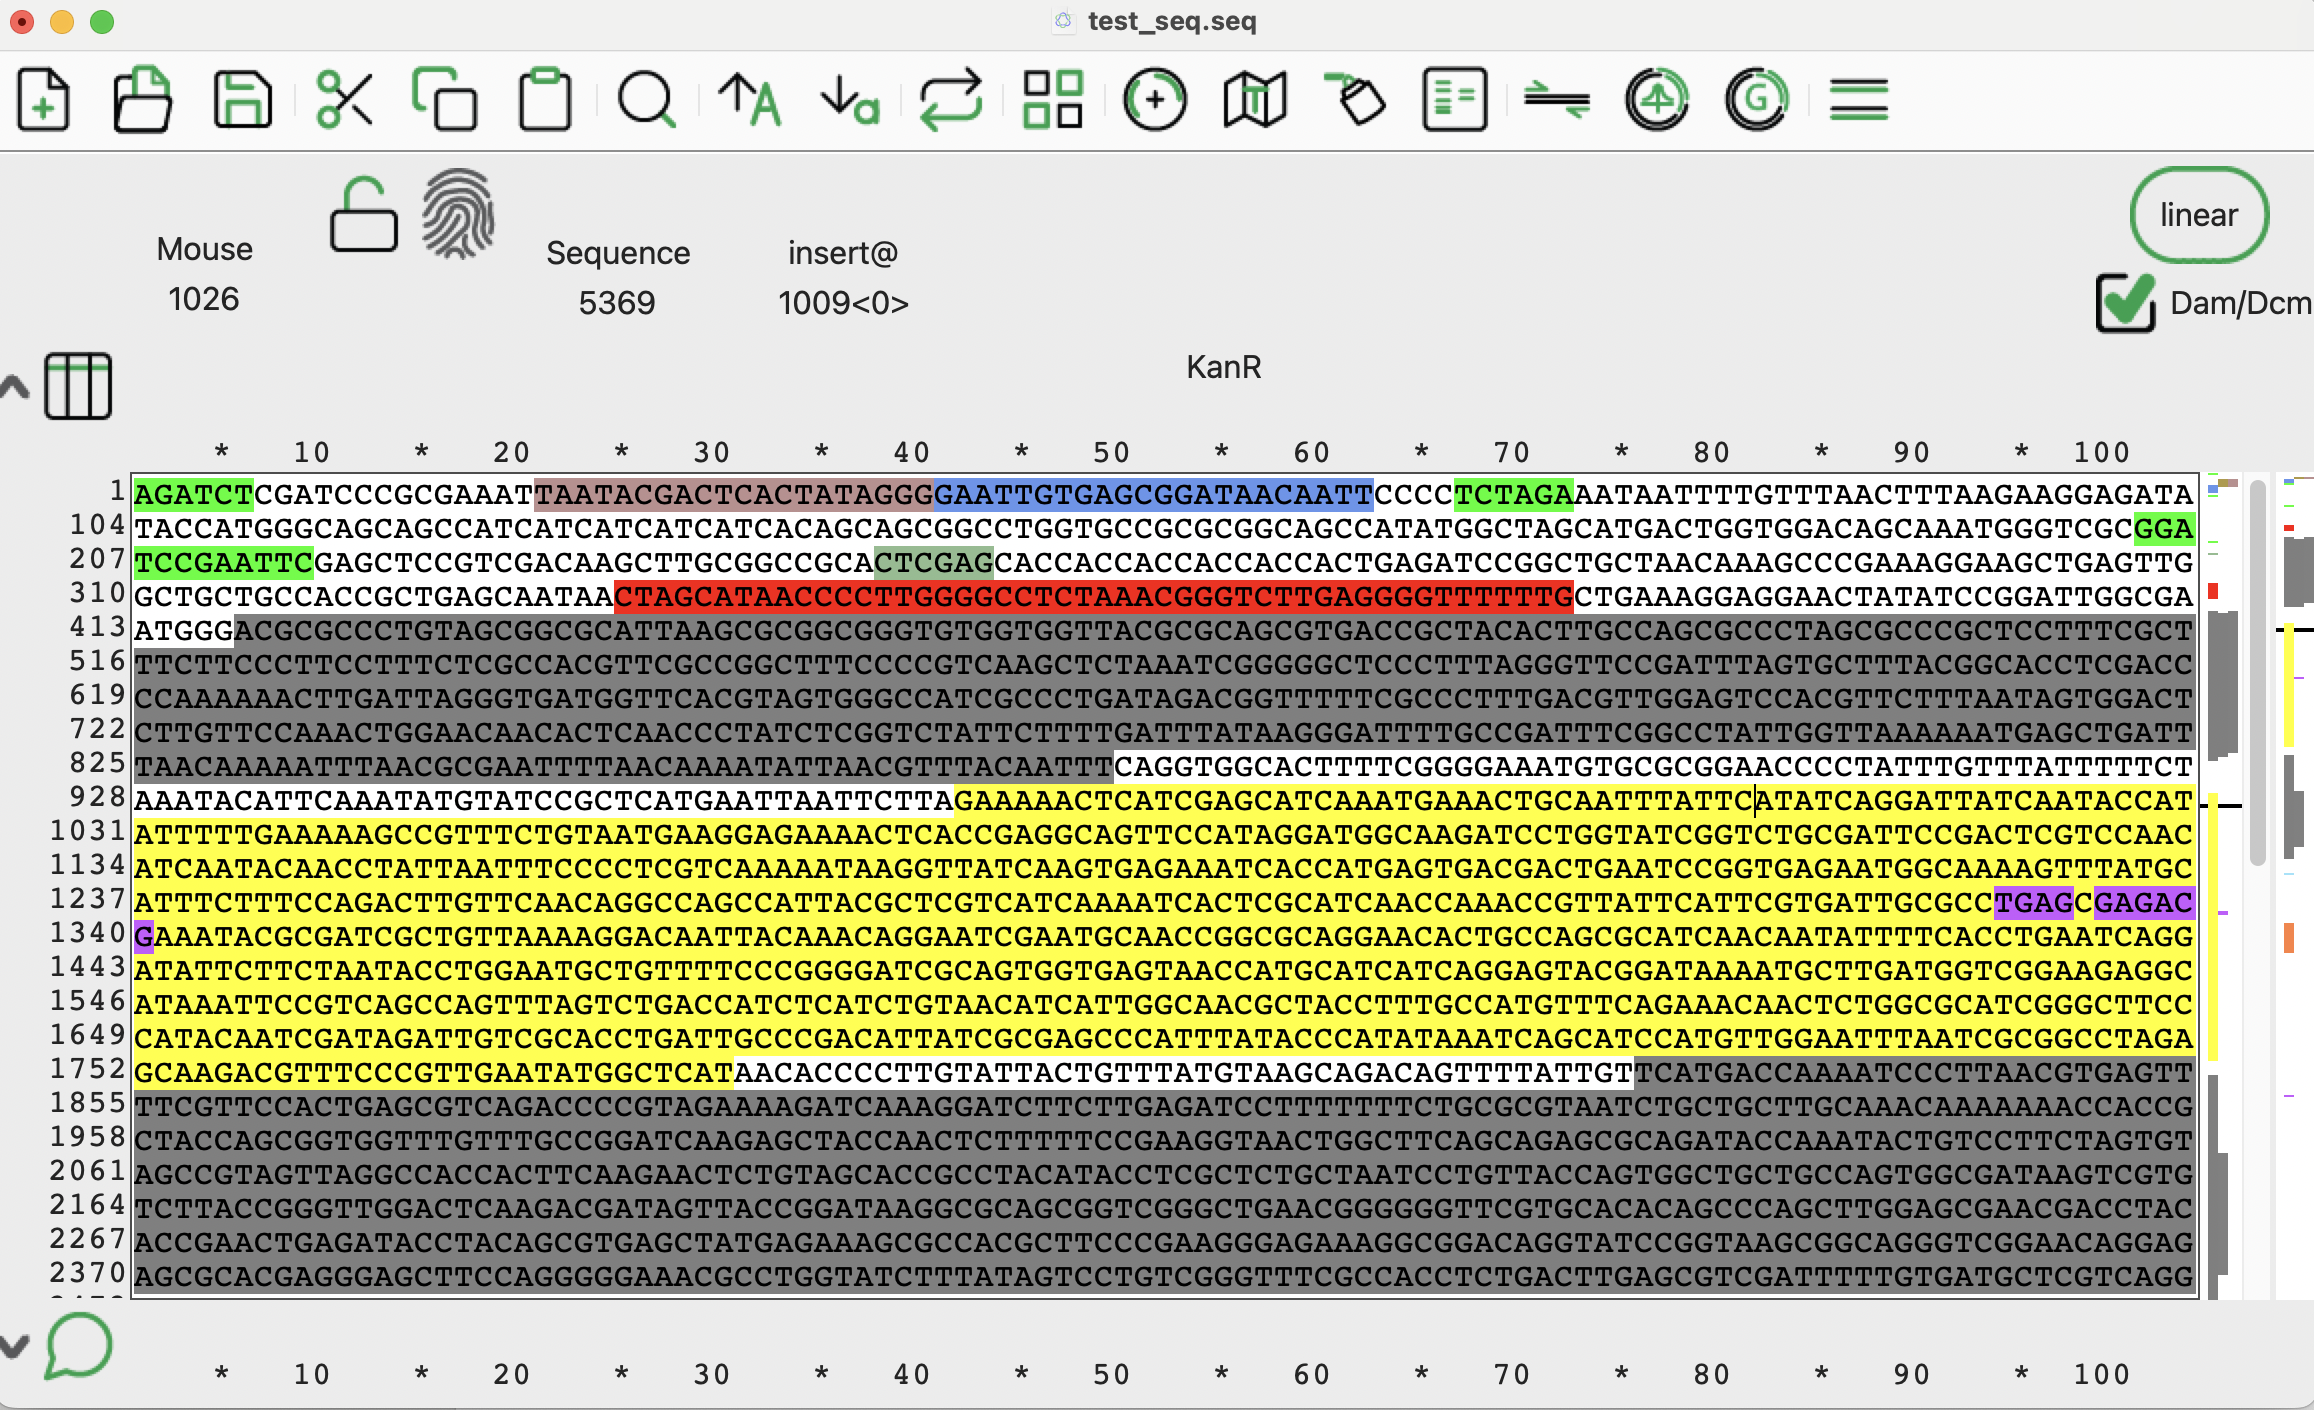Cut selection with scissors icon
2314x1410 pixels.
[x=344, y=99]
